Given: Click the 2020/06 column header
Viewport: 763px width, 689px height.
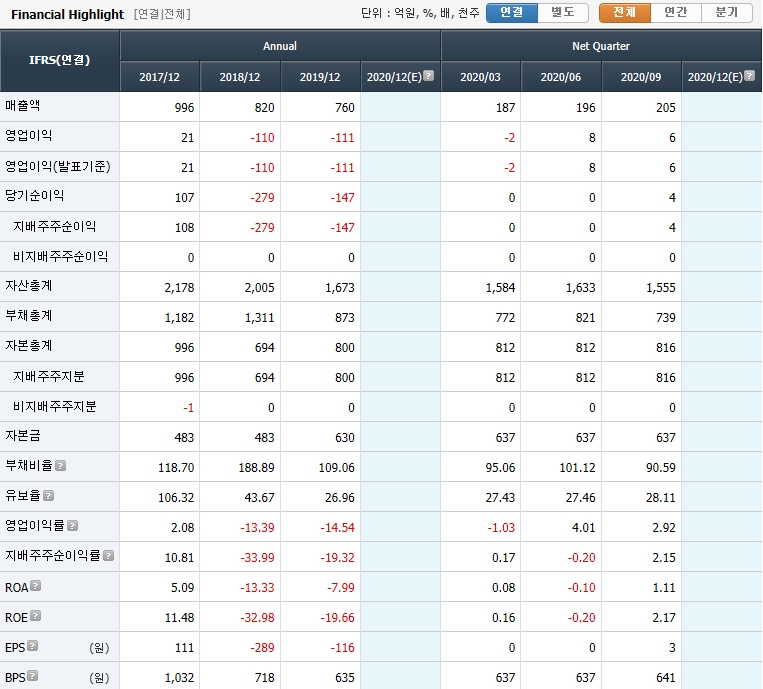Looking at the screenshot, I should click(x=561, y=77).
